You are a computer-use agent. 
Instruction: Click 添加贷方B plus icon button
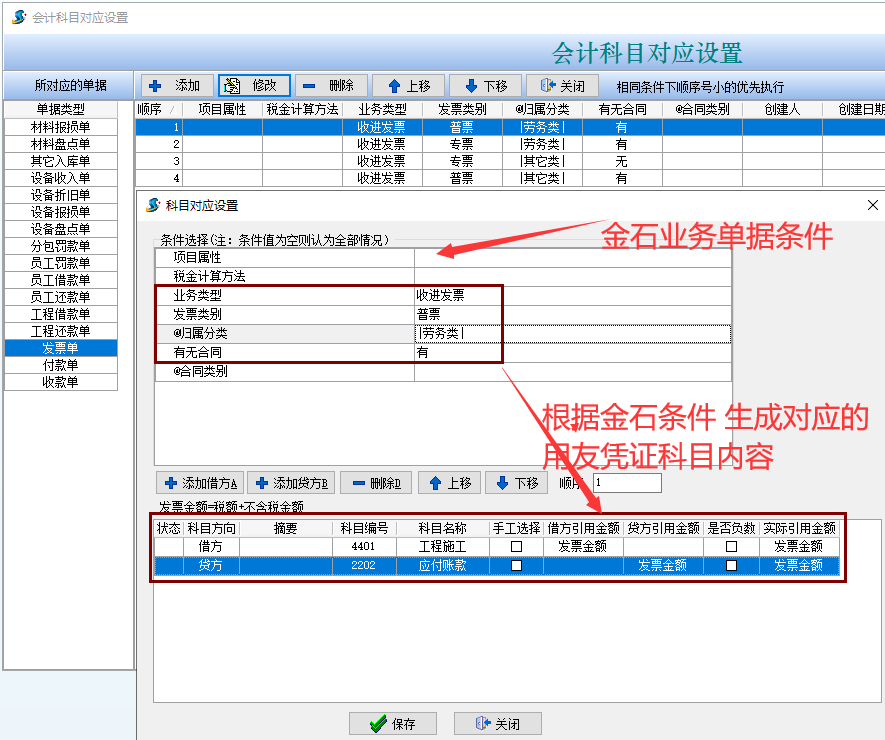263,483
